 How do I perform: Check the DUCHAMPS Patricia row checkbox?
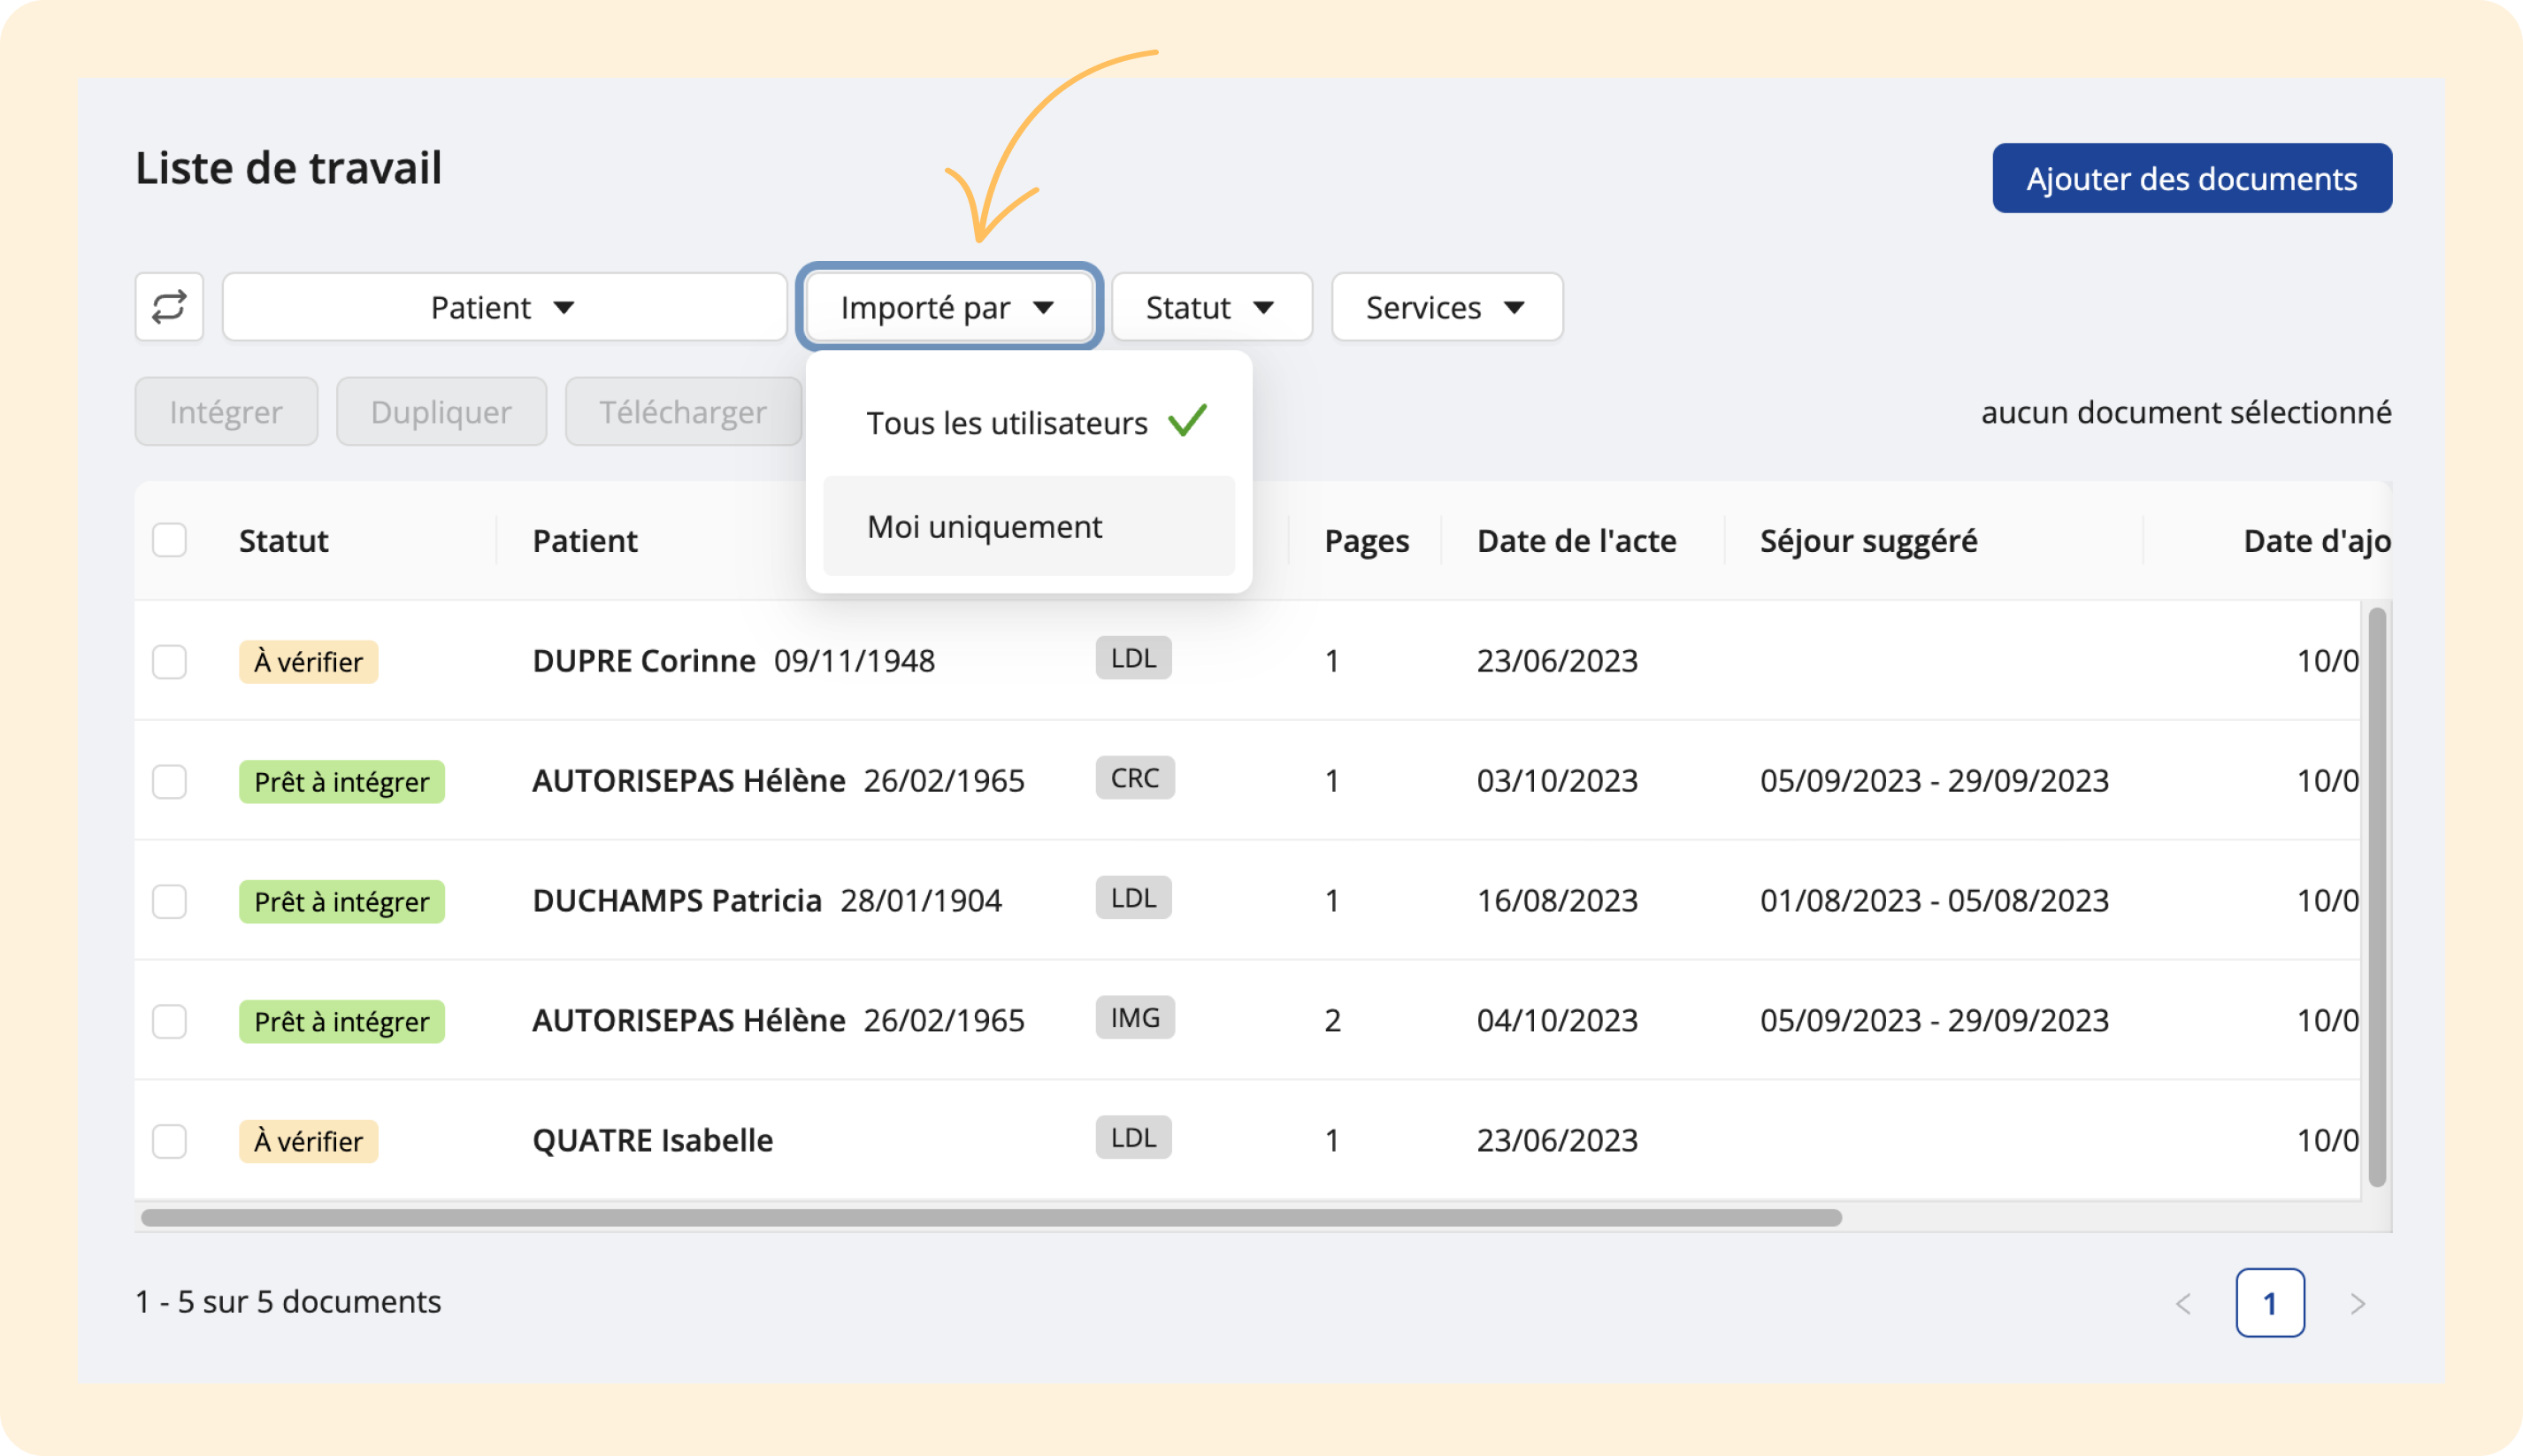pyautogui.click(x=169, y=901)
